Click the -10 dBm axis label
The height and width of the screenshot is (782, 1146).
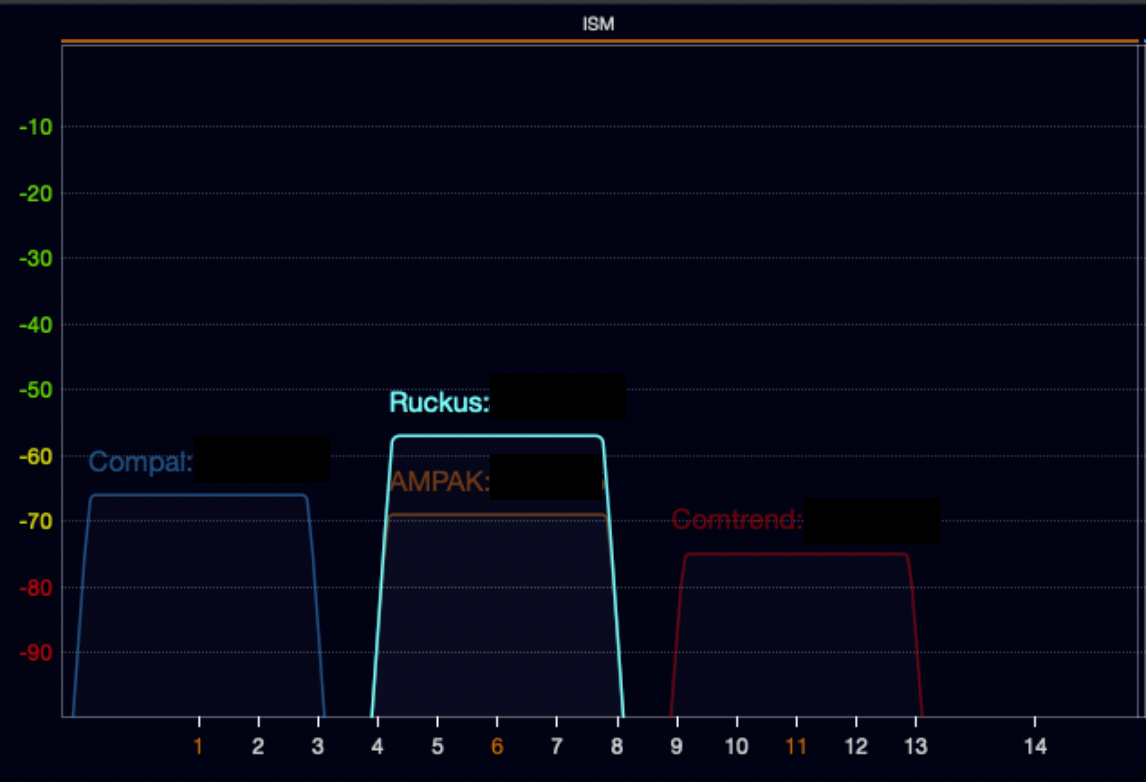[x=36, y=127]
